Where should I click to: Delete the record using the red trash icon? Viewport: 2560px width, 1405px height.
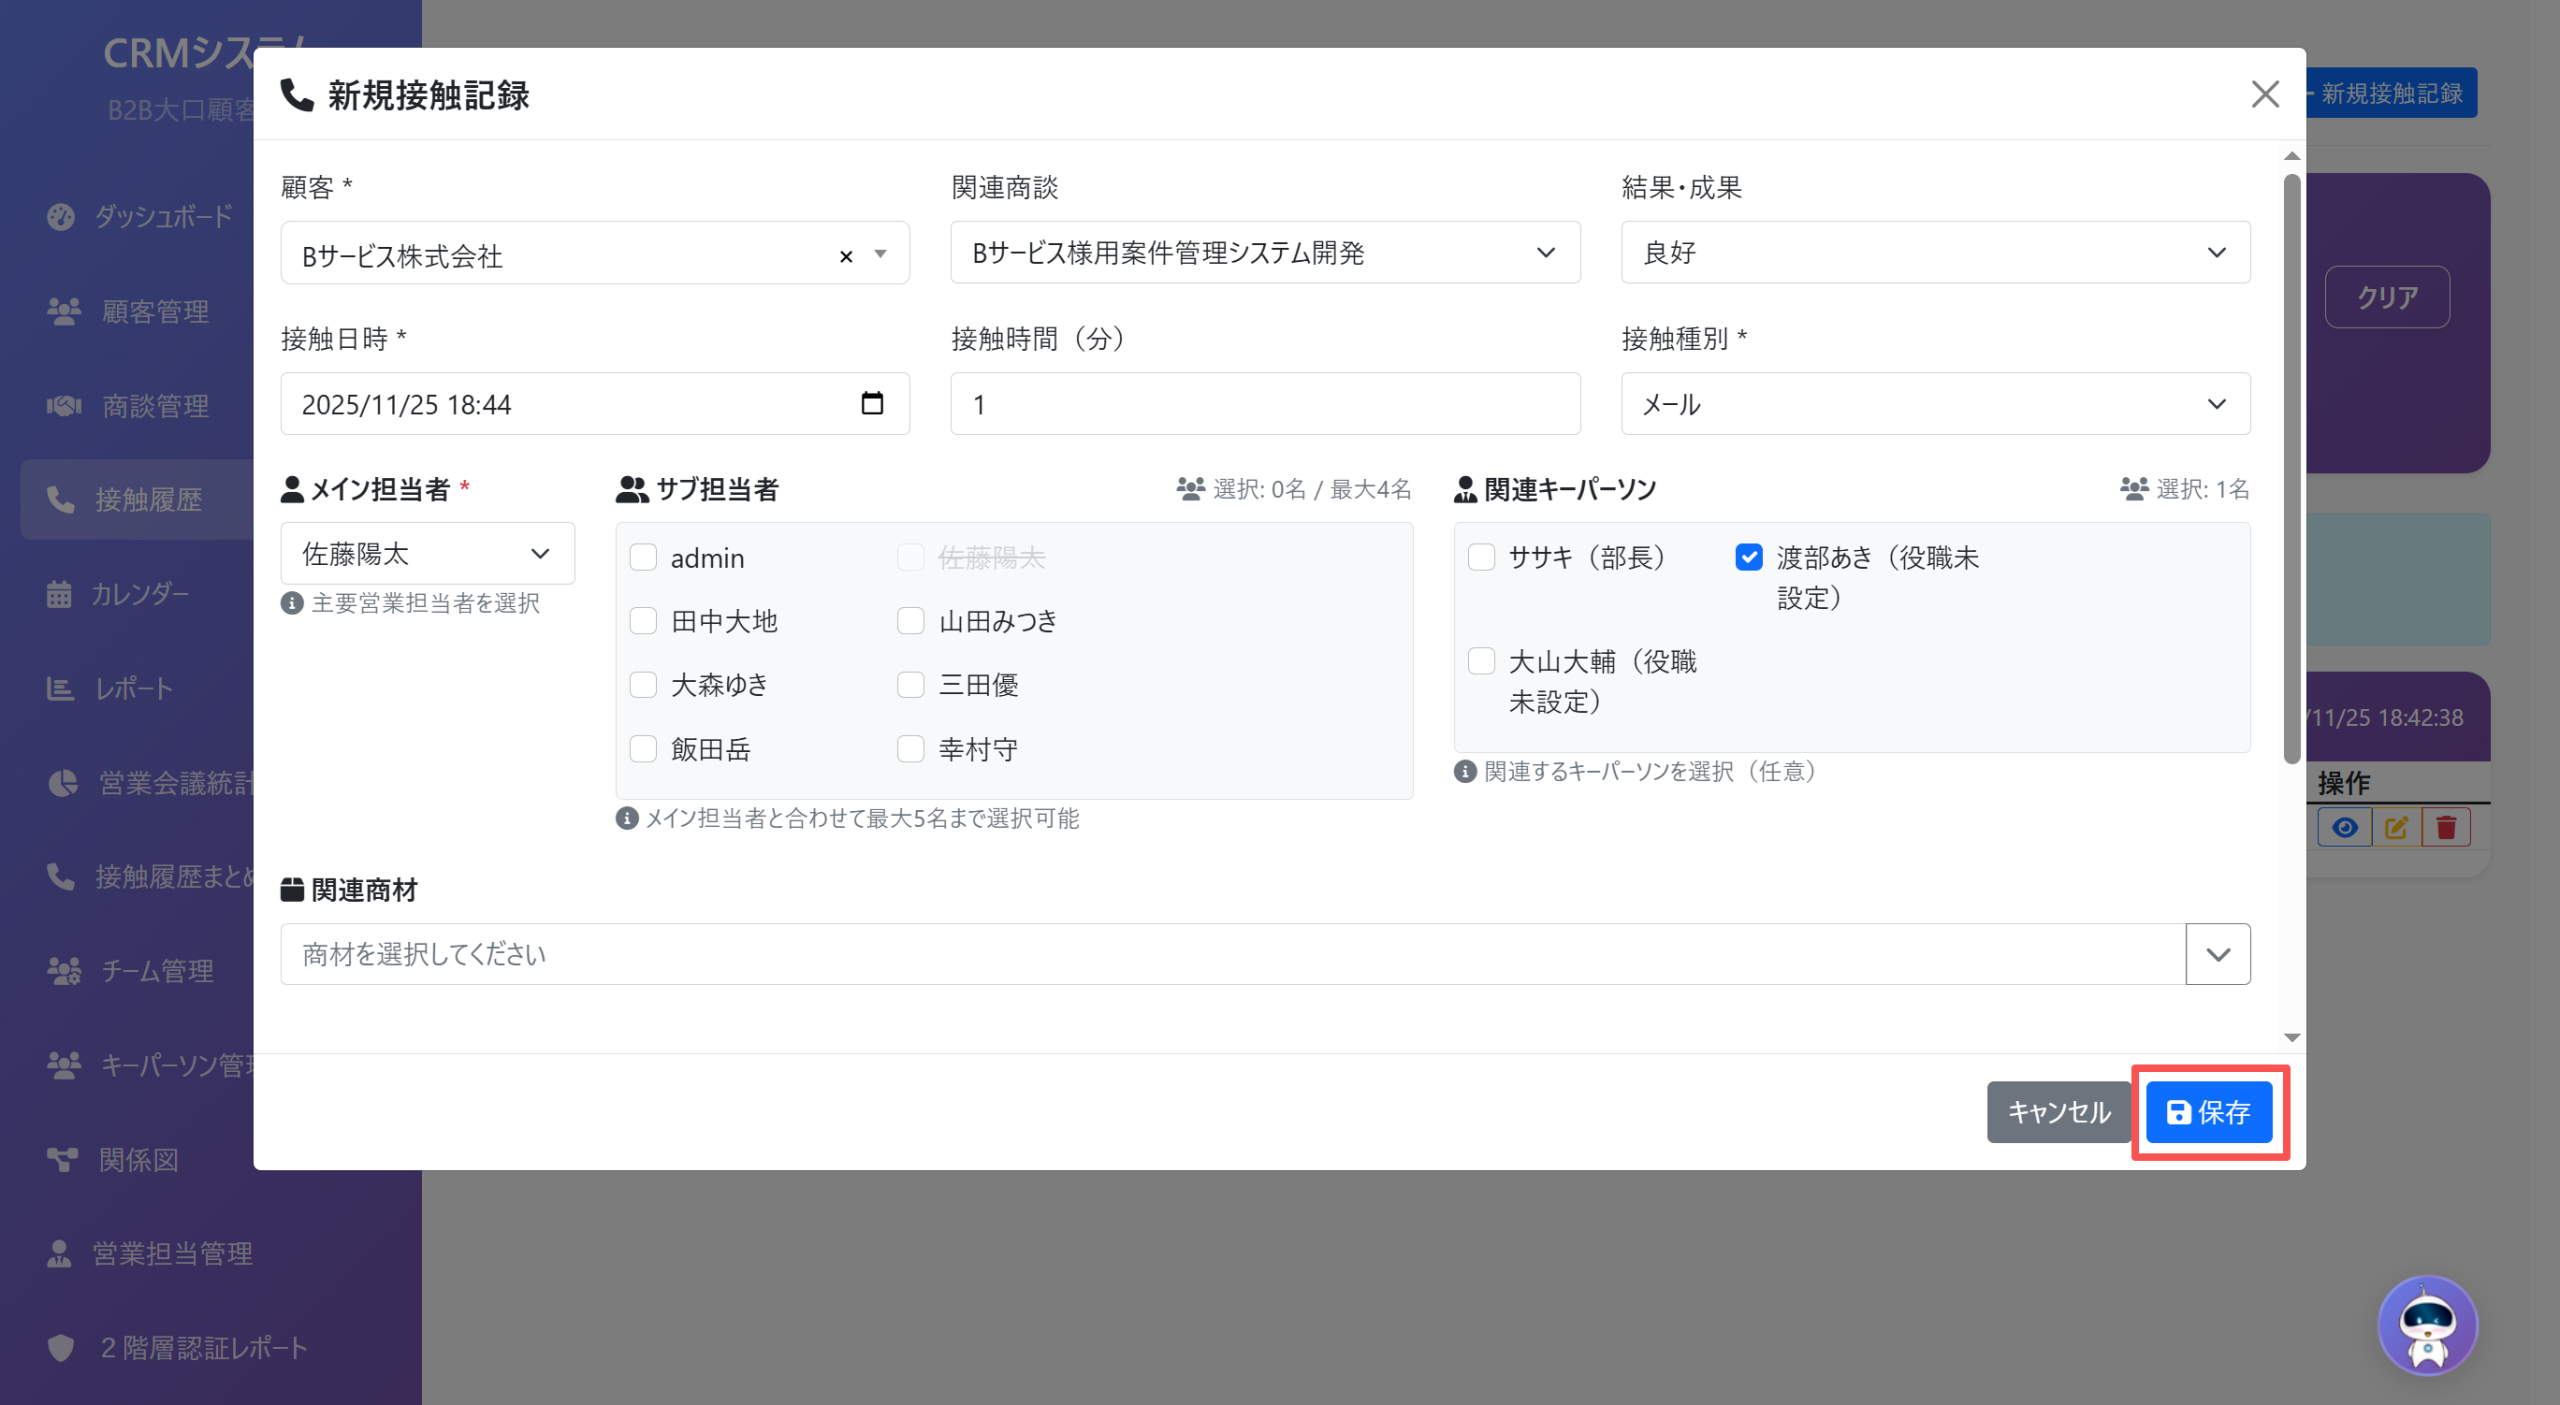point(2447,827)
